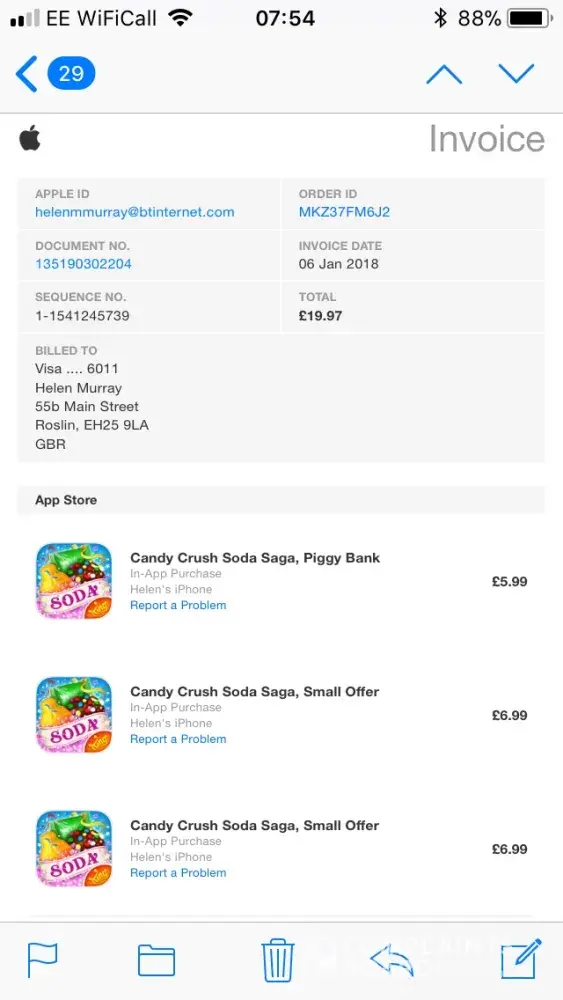The image size is (563, 1000).
Task: Open document number 135190302204 link
Action: [84, 264]
